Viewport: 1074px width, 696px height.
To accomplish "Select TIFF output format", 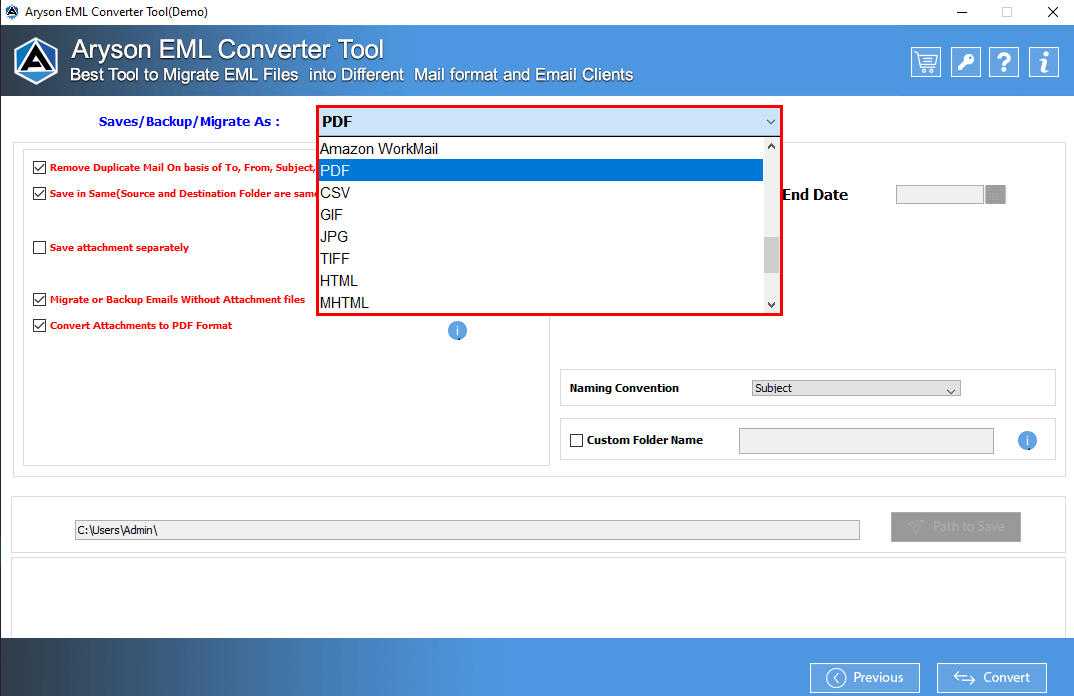I will (x=541, y=258).
